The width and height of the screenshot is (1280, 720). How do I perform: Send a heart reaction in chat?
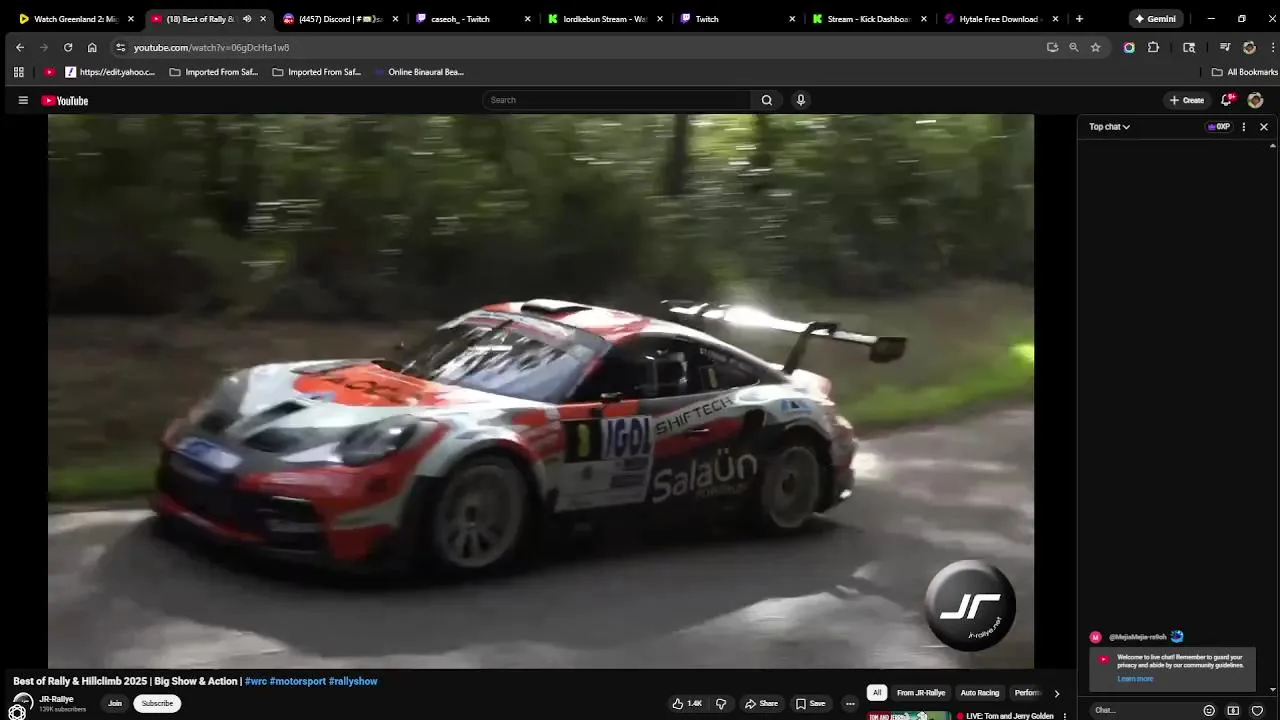coord(1258,711)
